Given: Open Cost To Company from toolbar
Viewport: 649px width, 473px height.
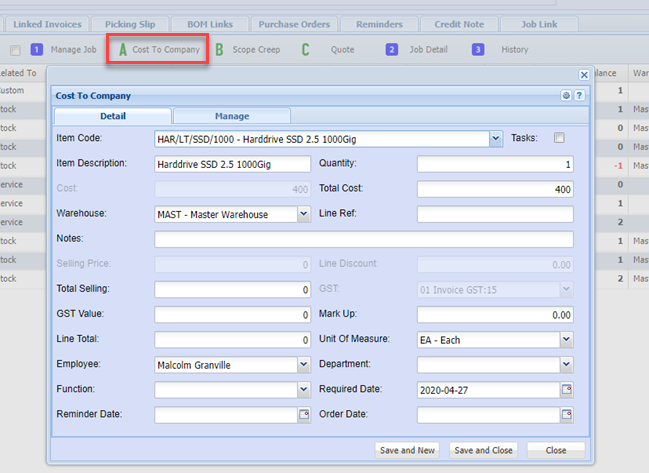Looking at the screenshot, I should click(x=158, y=49).
